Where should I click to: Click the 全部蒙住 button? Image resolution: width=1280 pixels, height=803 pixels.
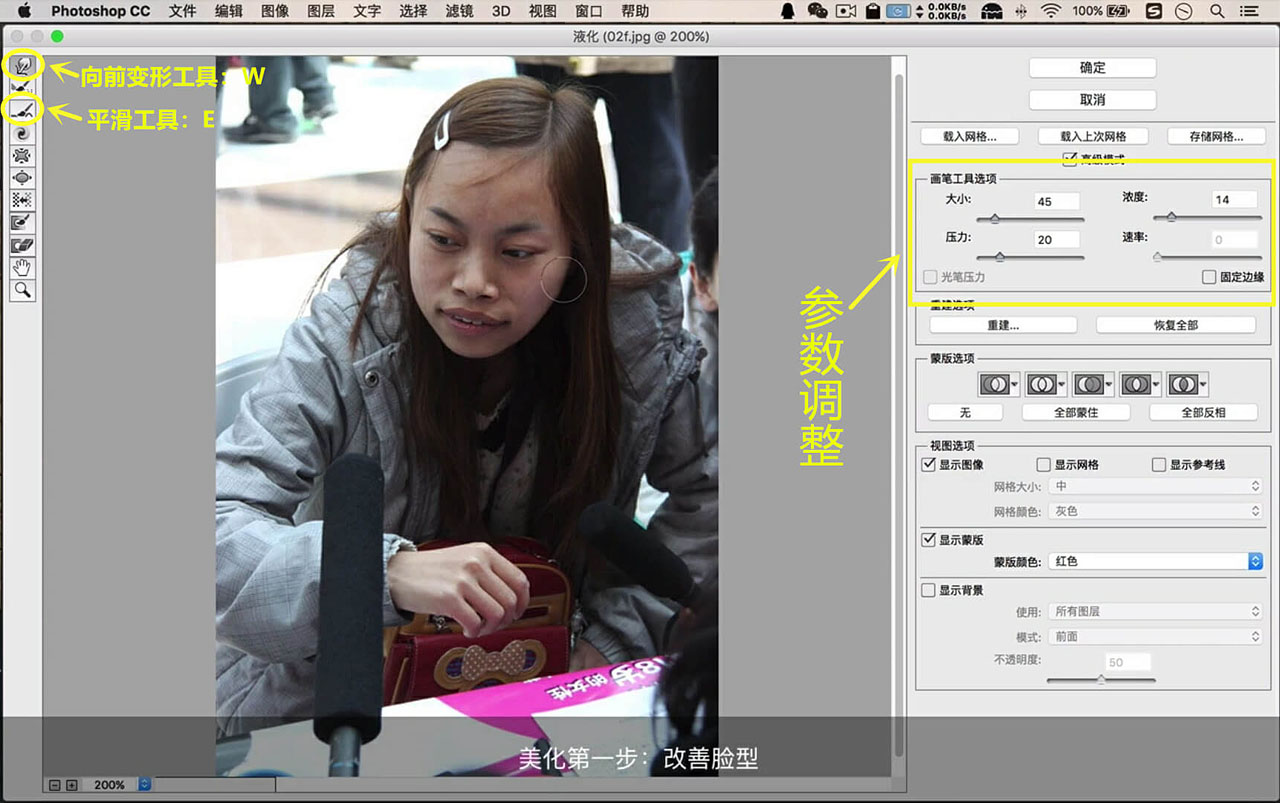[1077, 412]
